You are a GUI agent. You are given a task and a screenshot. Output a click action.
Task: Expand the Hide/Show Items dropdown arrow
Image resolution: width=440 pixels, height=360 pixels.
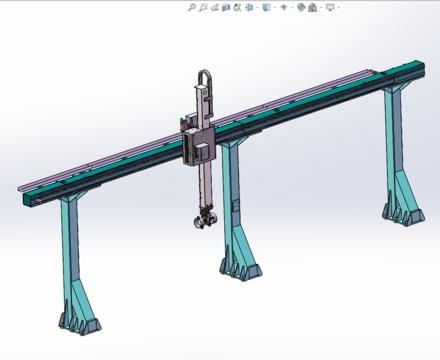292,7
